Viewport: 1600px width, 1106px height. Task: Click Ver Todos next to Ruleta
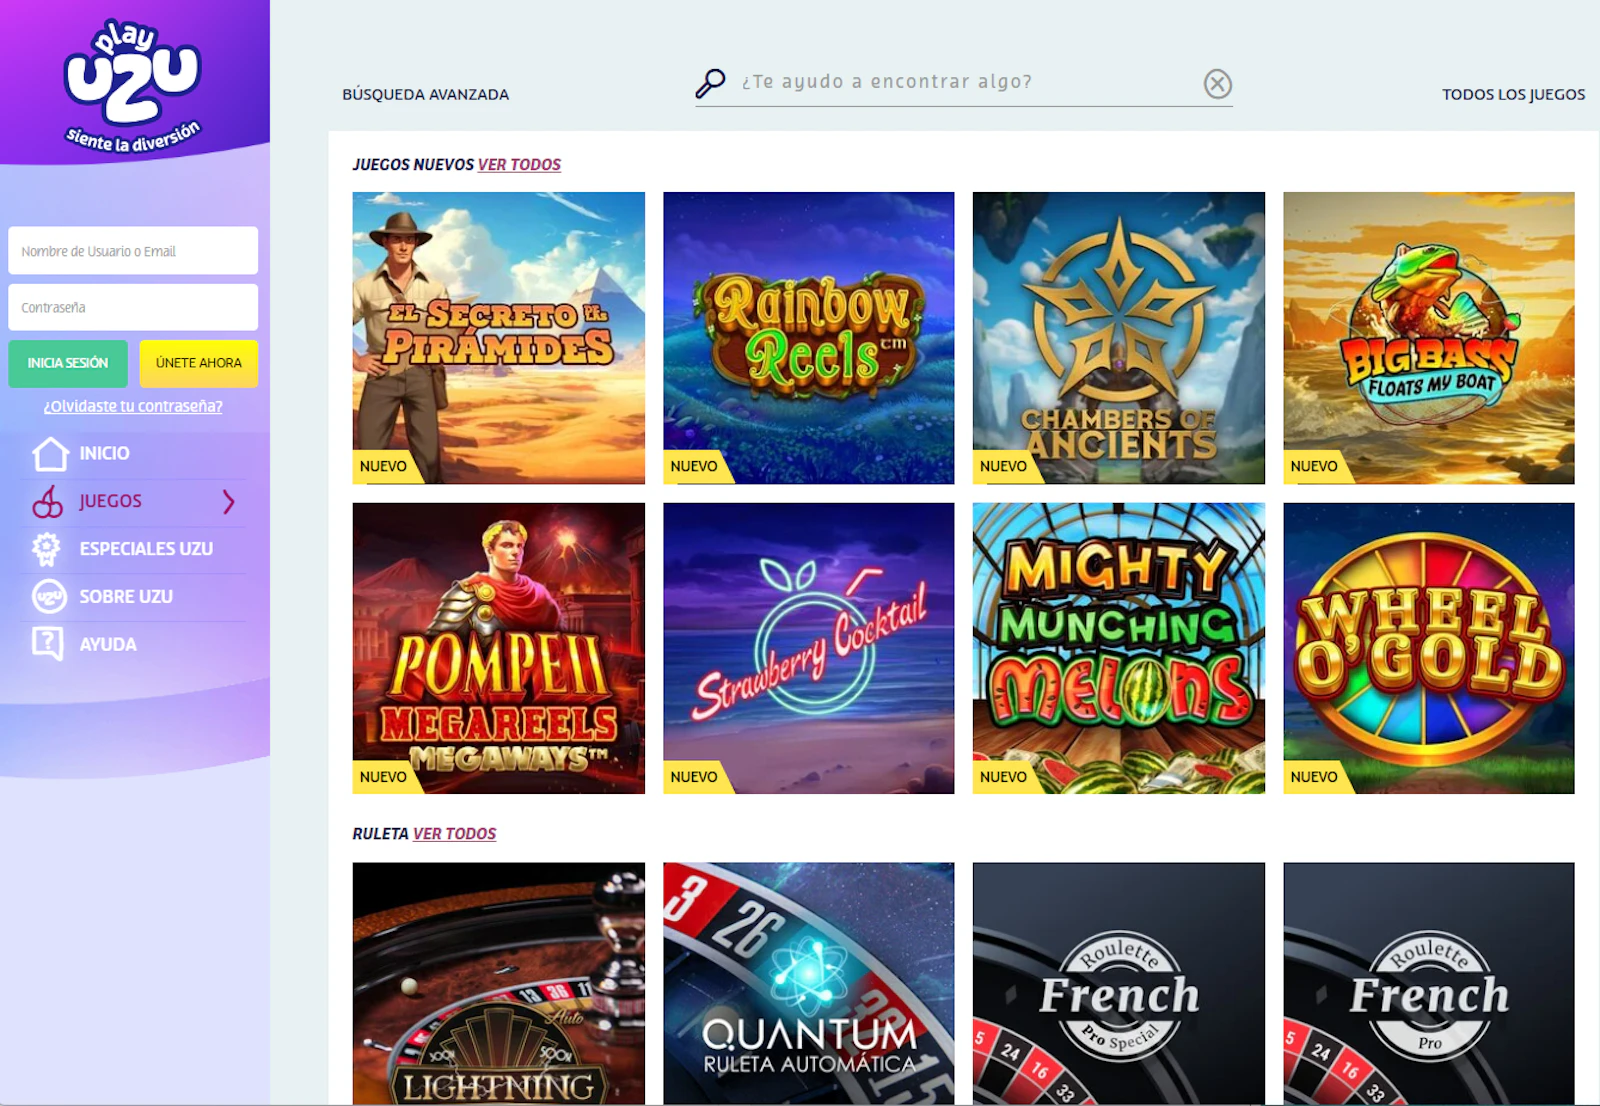(x=454, y=834)
